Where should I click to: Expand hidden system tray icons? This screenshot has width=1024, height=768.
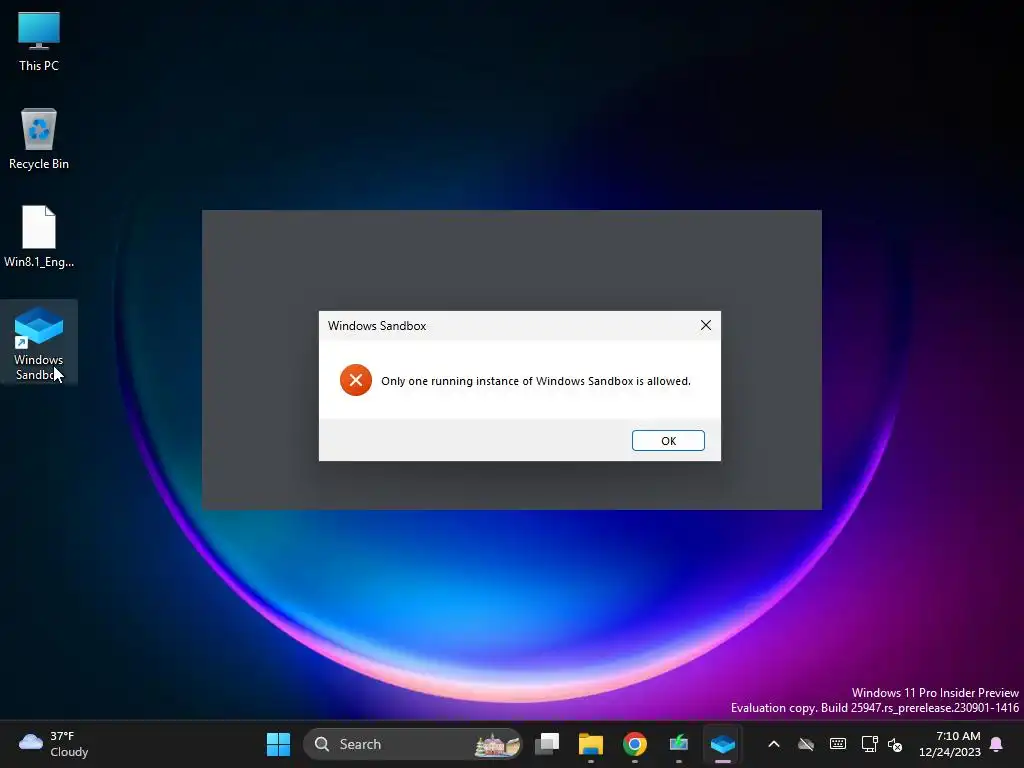(x=774, y=744)
